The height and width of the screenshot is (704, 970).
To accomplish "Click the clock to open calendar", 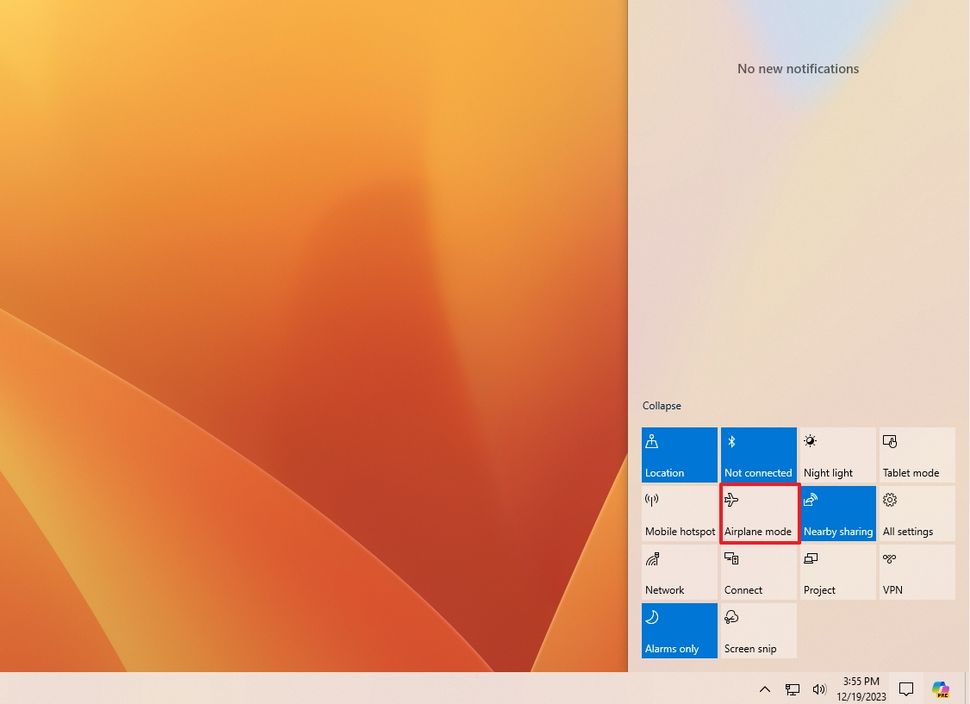I will (x=857, y=688).
